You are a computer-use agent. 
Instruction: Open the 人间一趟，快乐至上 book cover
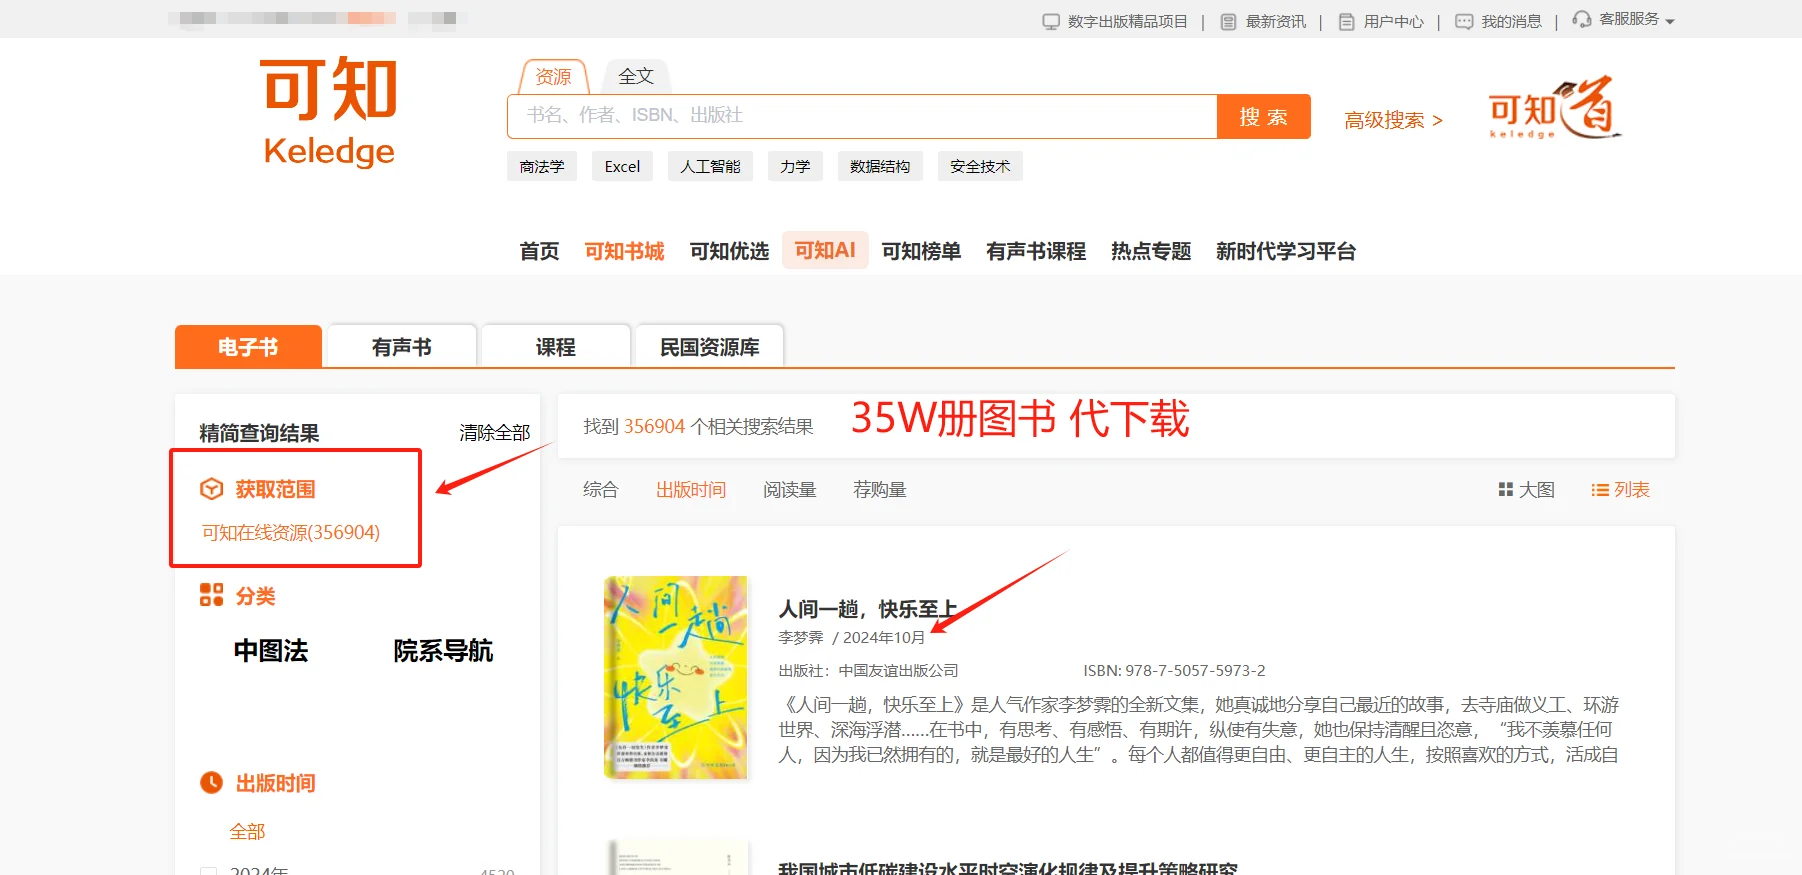pos(676,677)
